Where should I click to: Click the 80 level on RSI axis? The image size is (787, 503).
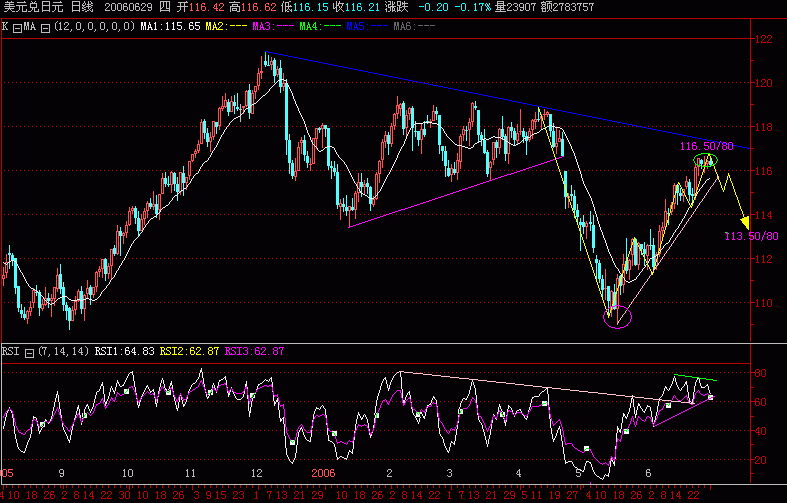click(x=760, y=373)
